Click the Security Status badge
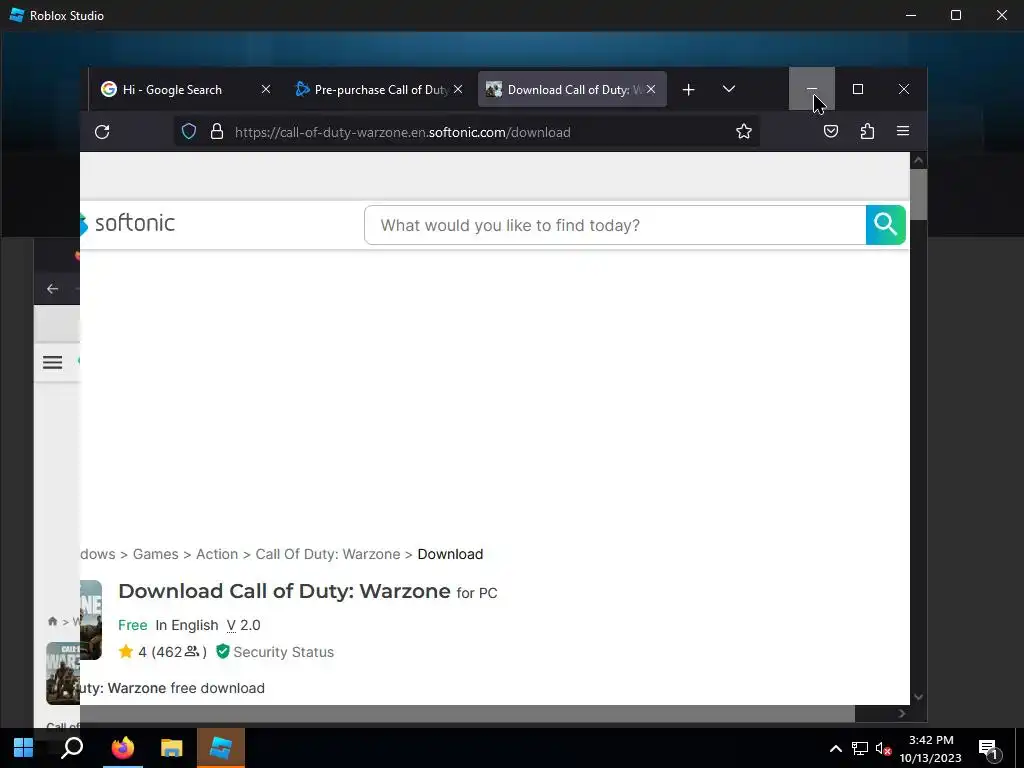 275,652
